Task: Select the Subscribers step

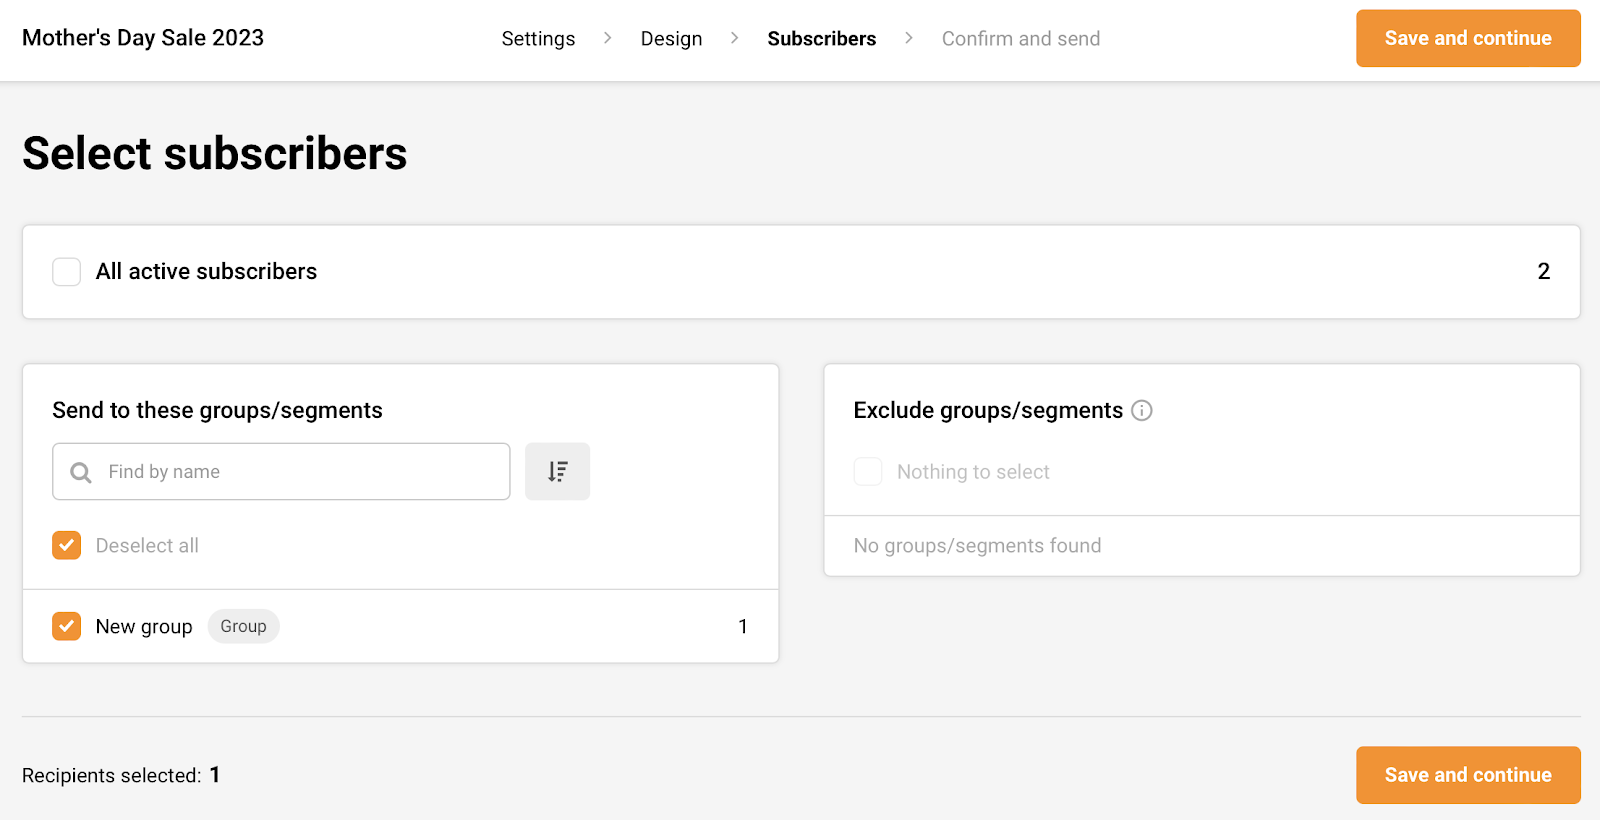Action: click(821, 39)
